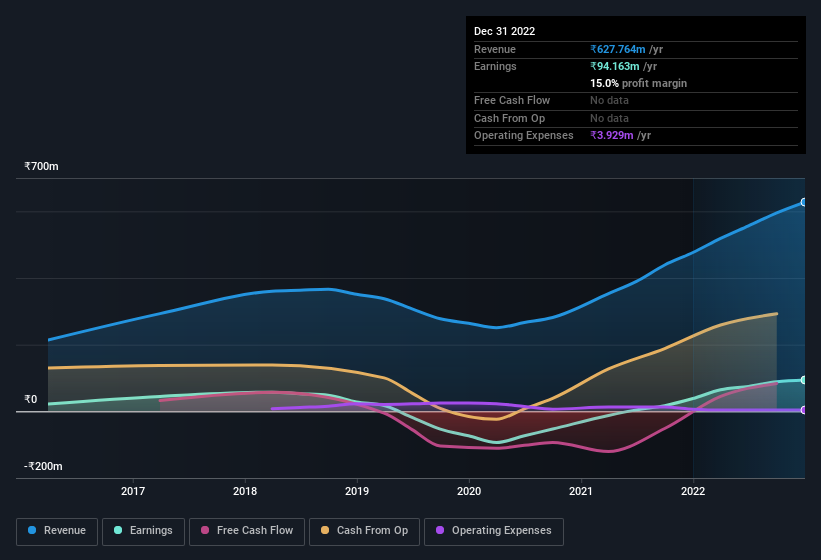
Task: Click the -₹200m y-axis label
Action: (x=43, y=466)
